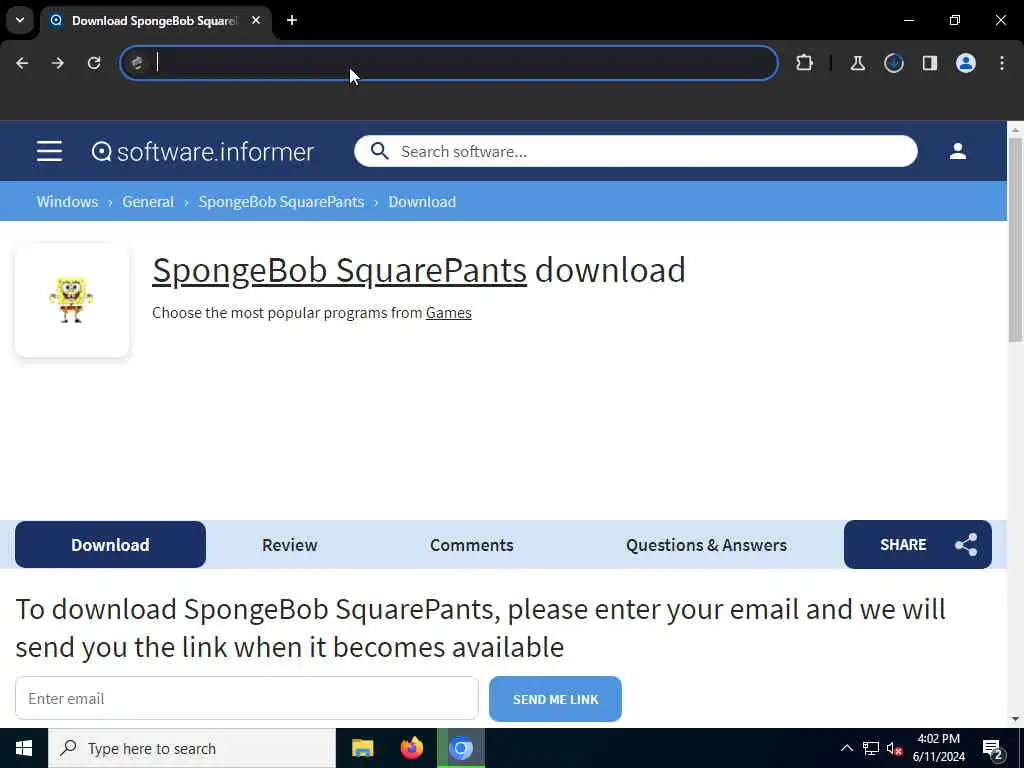Open the Software Informer hamburger menu

click(50, 151)
